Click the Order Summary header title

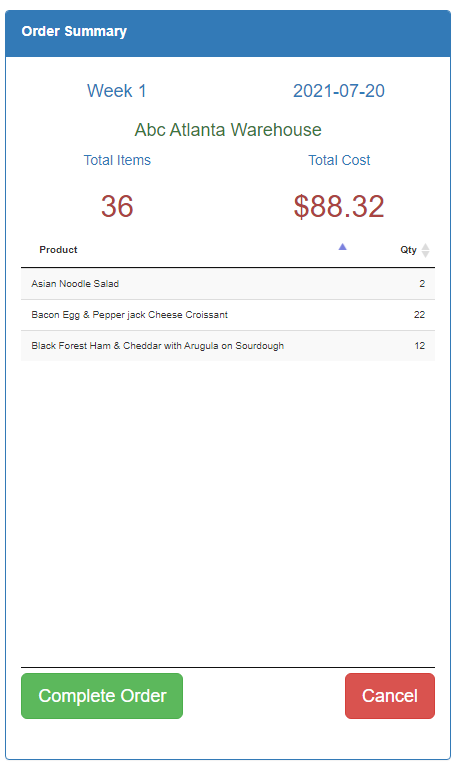coord(74,31)
